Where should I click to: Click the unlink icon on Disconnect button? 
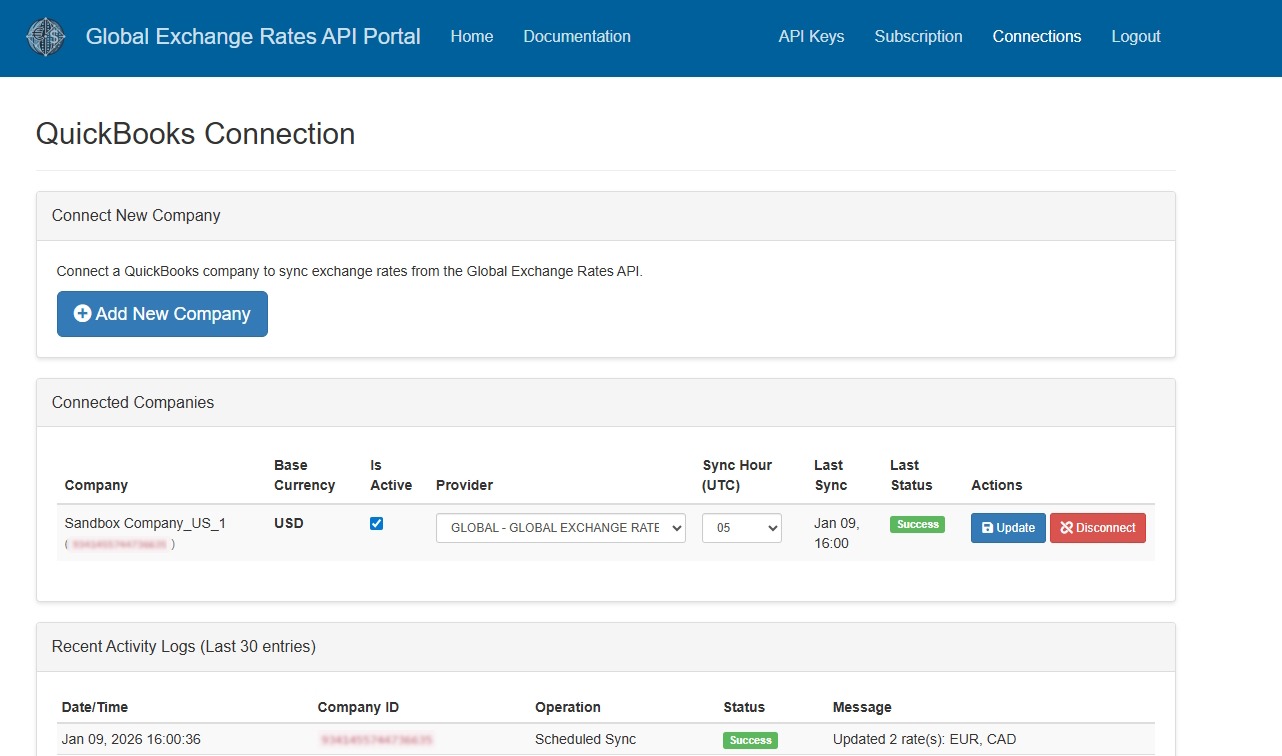pyautogui.click(x=1067, y=528)
